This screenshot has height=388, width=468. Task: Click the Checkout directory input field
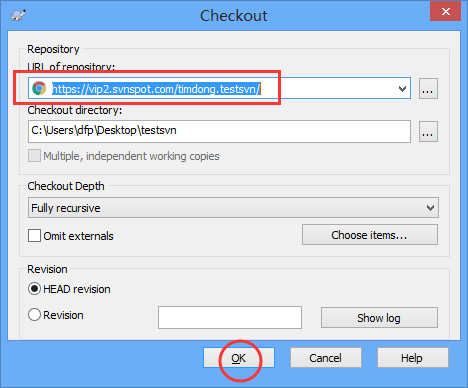pos(219,131)
